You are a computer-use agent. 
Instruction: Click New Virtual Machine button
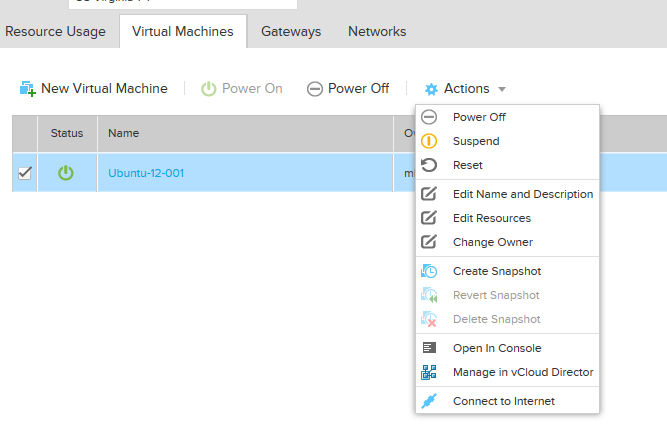point(94,89)
